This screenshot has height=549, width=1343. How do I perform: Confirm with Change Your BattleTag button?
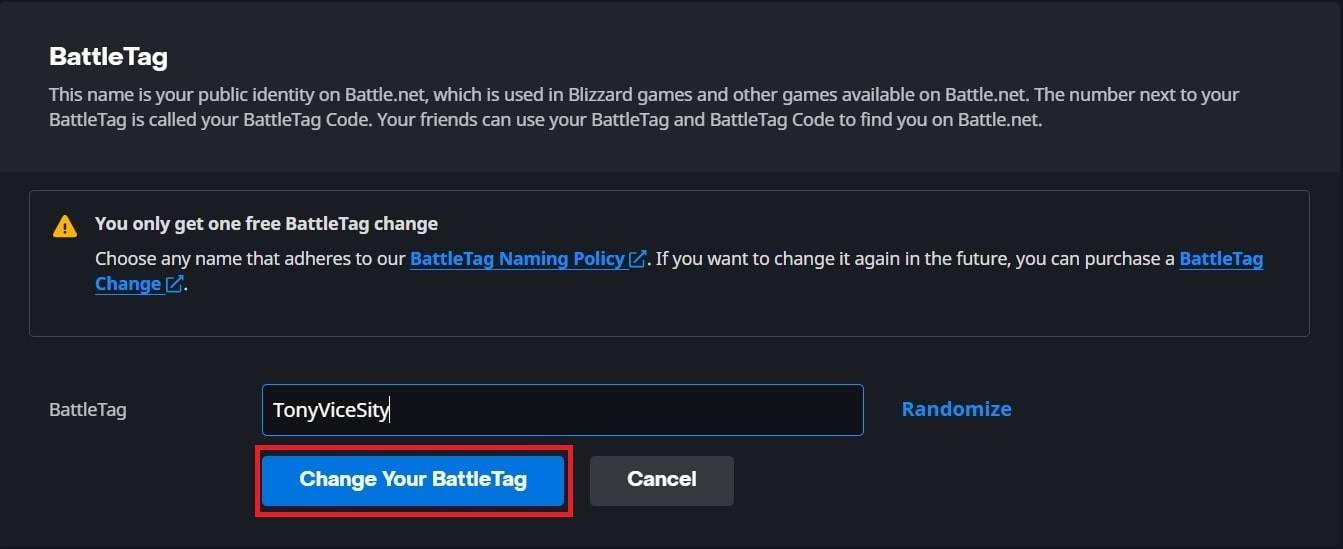[413, 480]
